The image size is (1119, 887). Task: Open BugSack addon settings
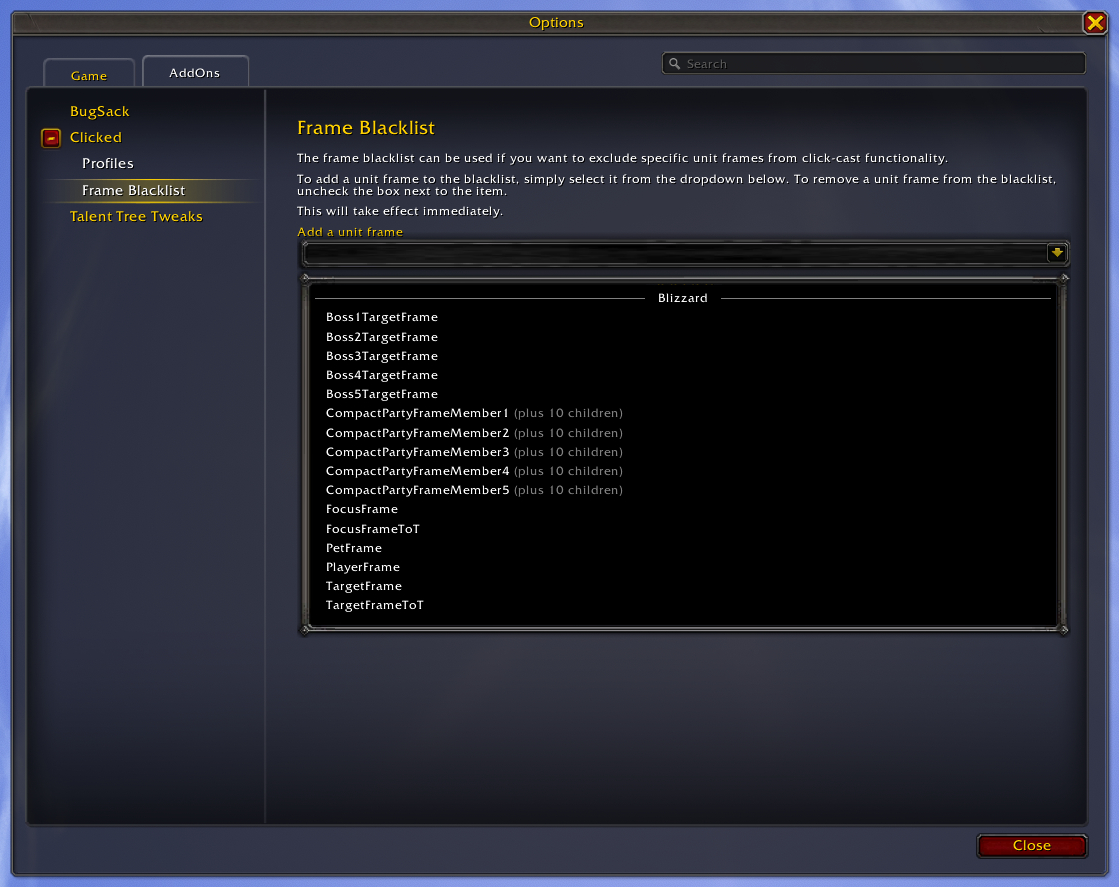(99, 111)
